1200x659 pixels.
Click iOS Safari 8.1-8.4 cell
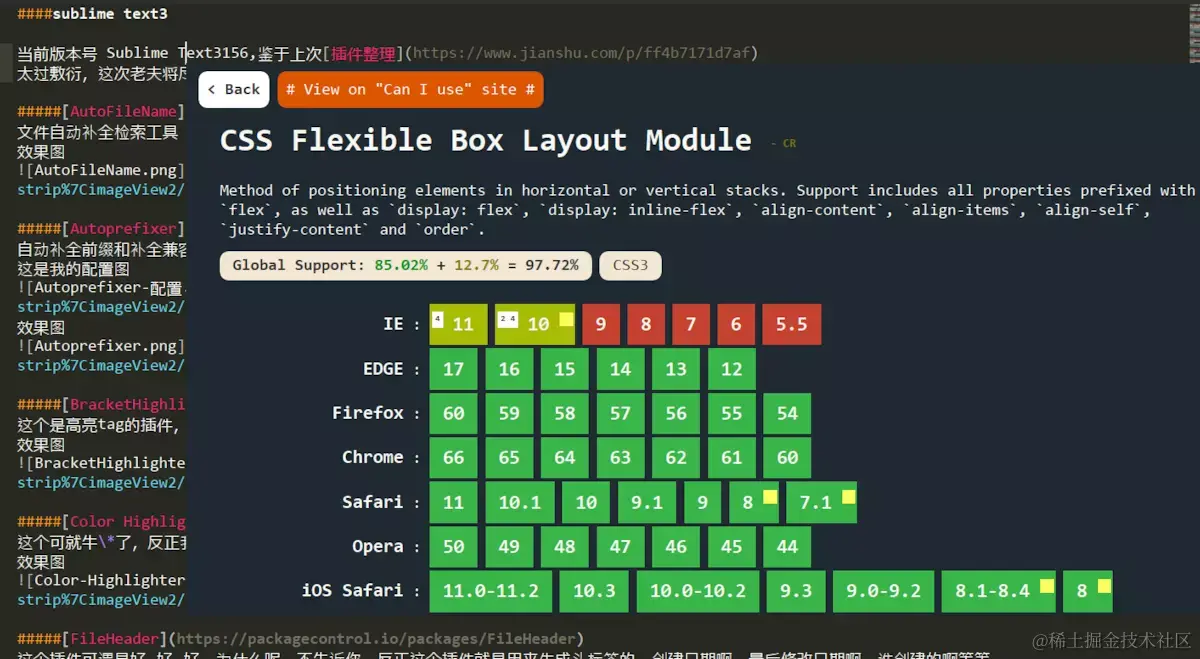(998, 591)
